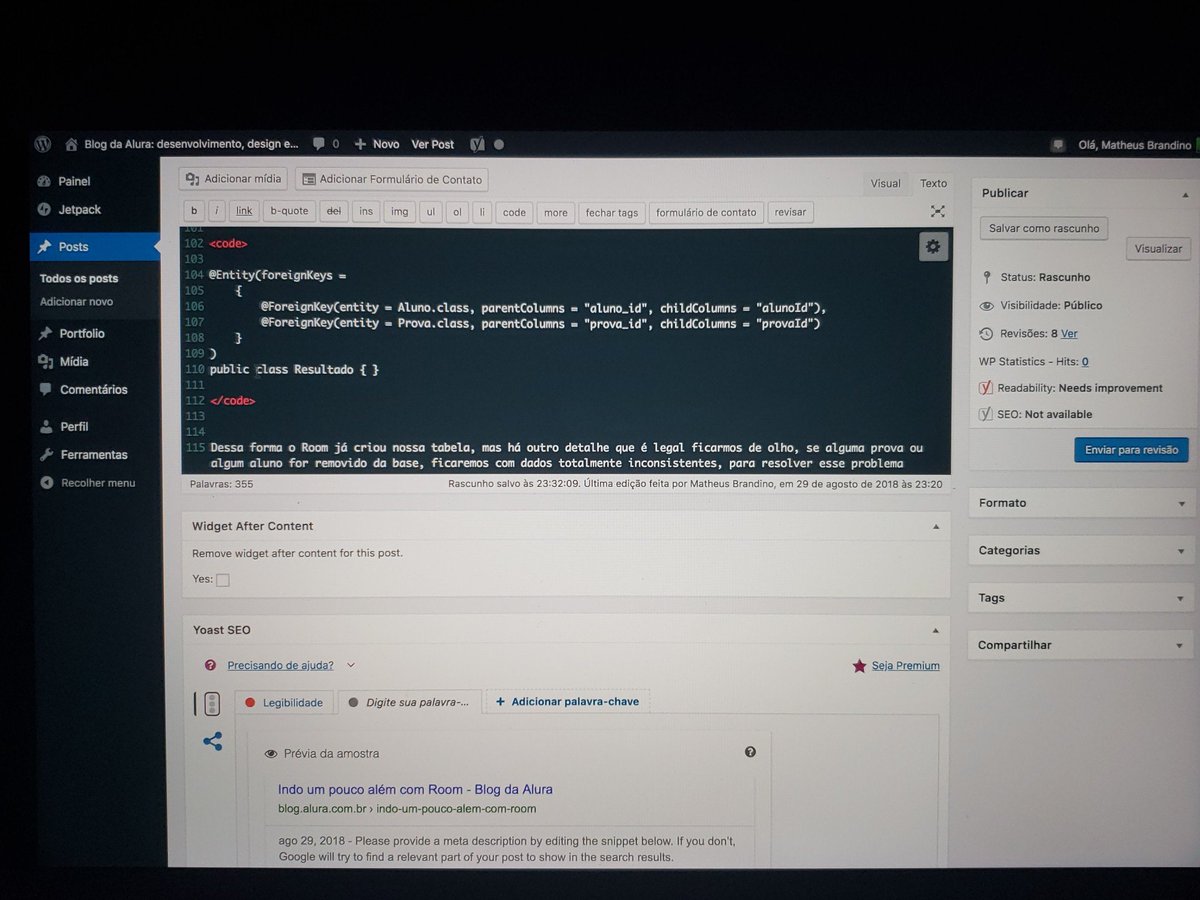Viewport: 1200px width, 900px height.
Task: Check the Yes remove widget checkbox
Action: click(x=222, y=579)
